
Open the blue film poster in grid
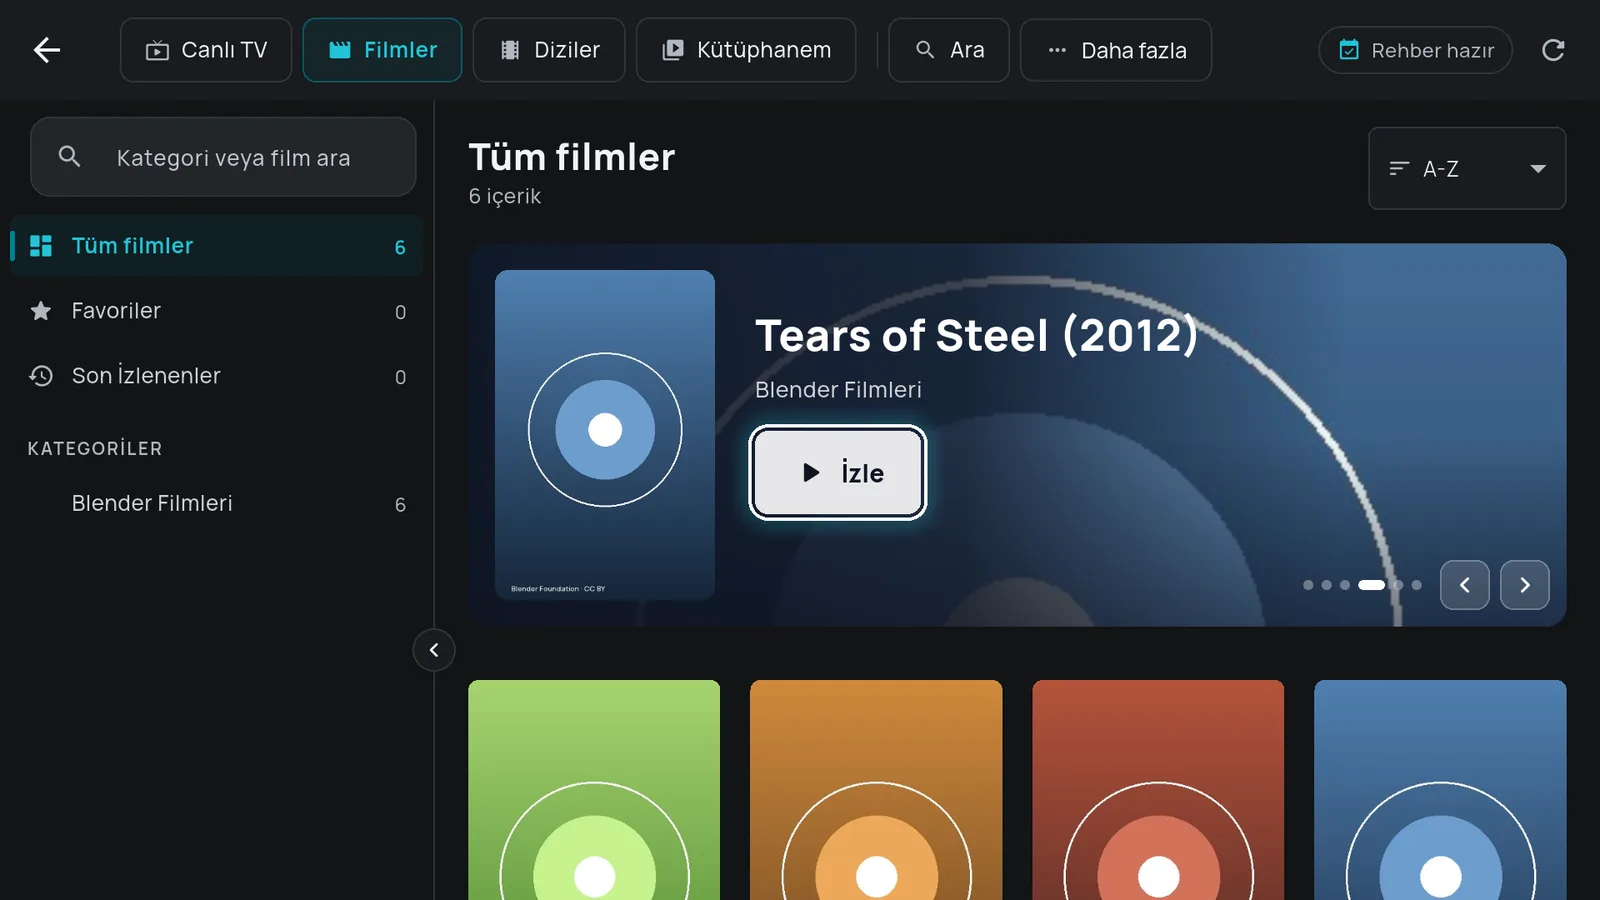click(1440, 790)
